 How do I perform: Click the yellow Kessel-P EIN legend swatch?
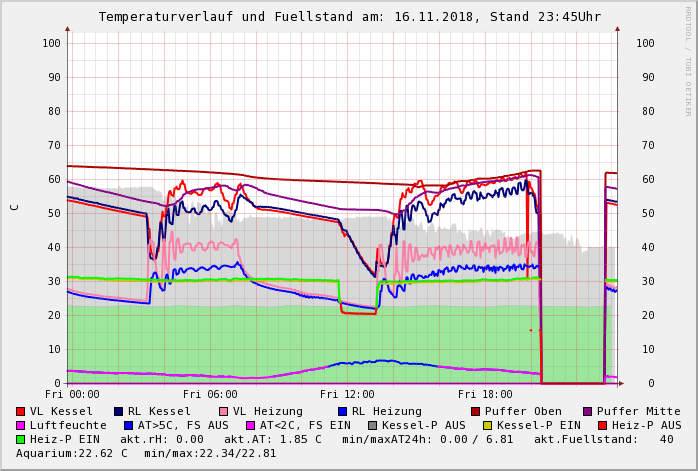(x=487, y=425)
